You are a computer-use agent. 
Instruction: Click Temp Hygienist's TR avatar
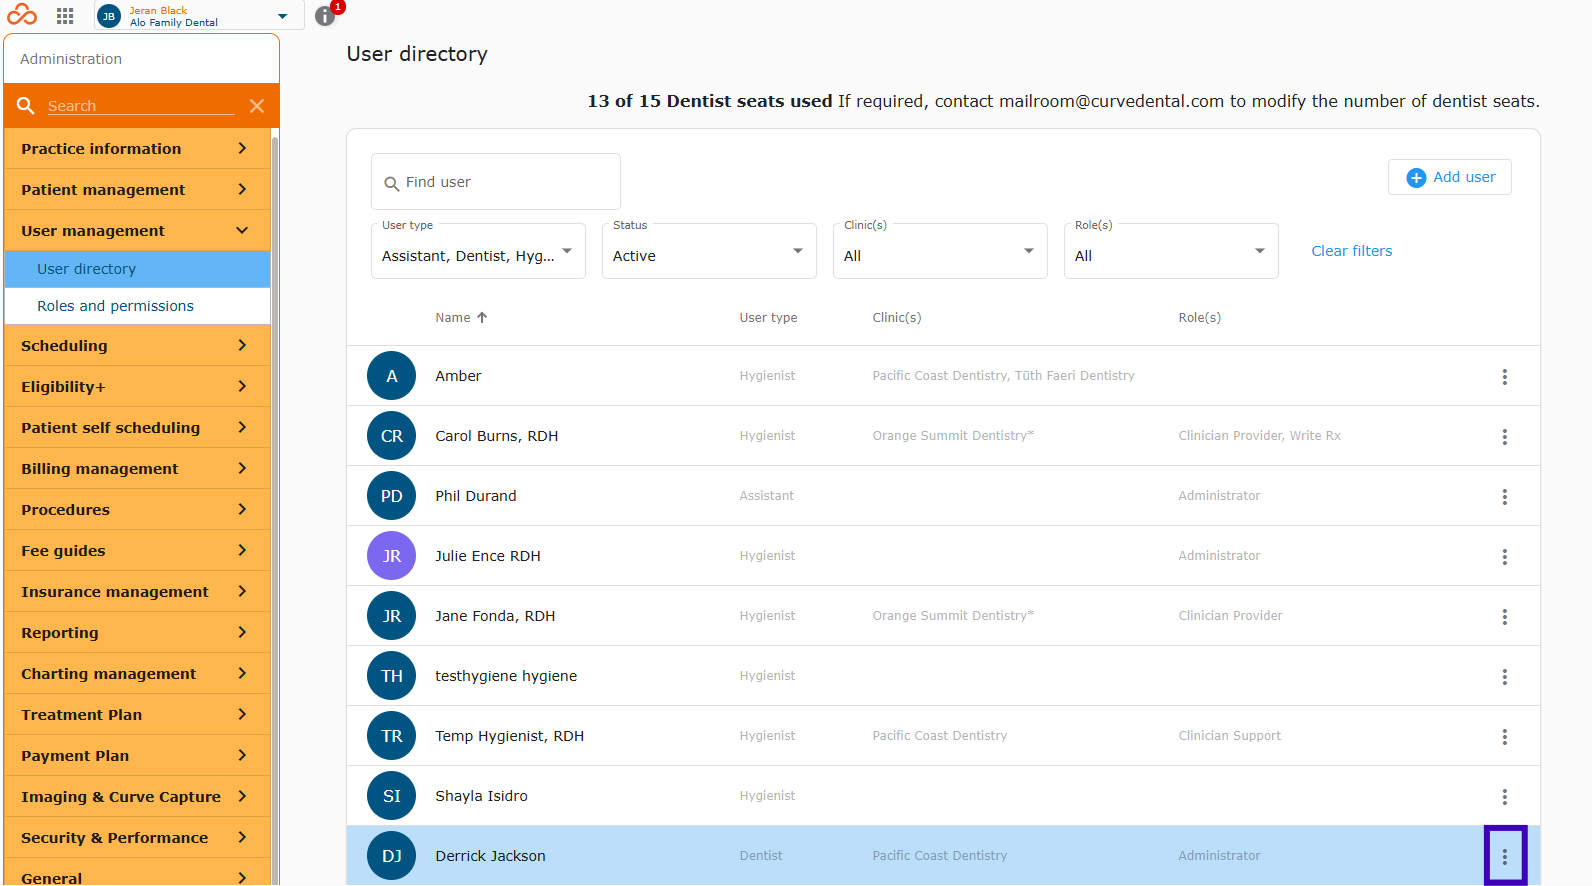click(x=392, y=736)
